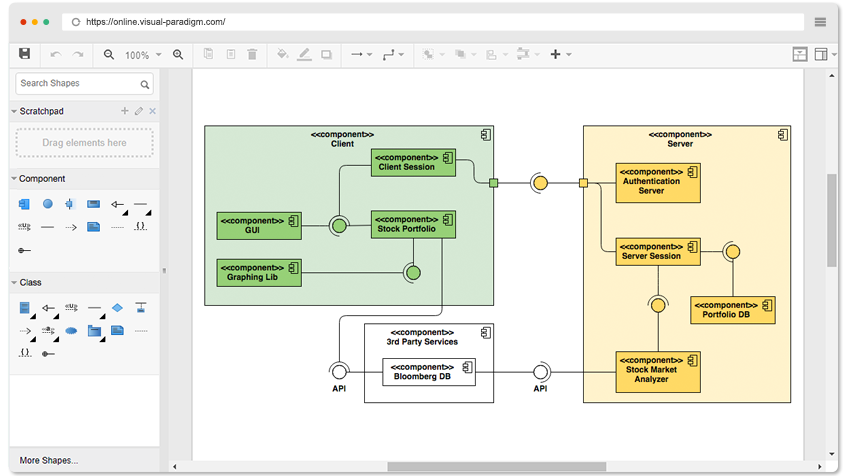Click the Undo arrow icon
848x476 pixels.
pyautogui.click(x=56, y=55)
